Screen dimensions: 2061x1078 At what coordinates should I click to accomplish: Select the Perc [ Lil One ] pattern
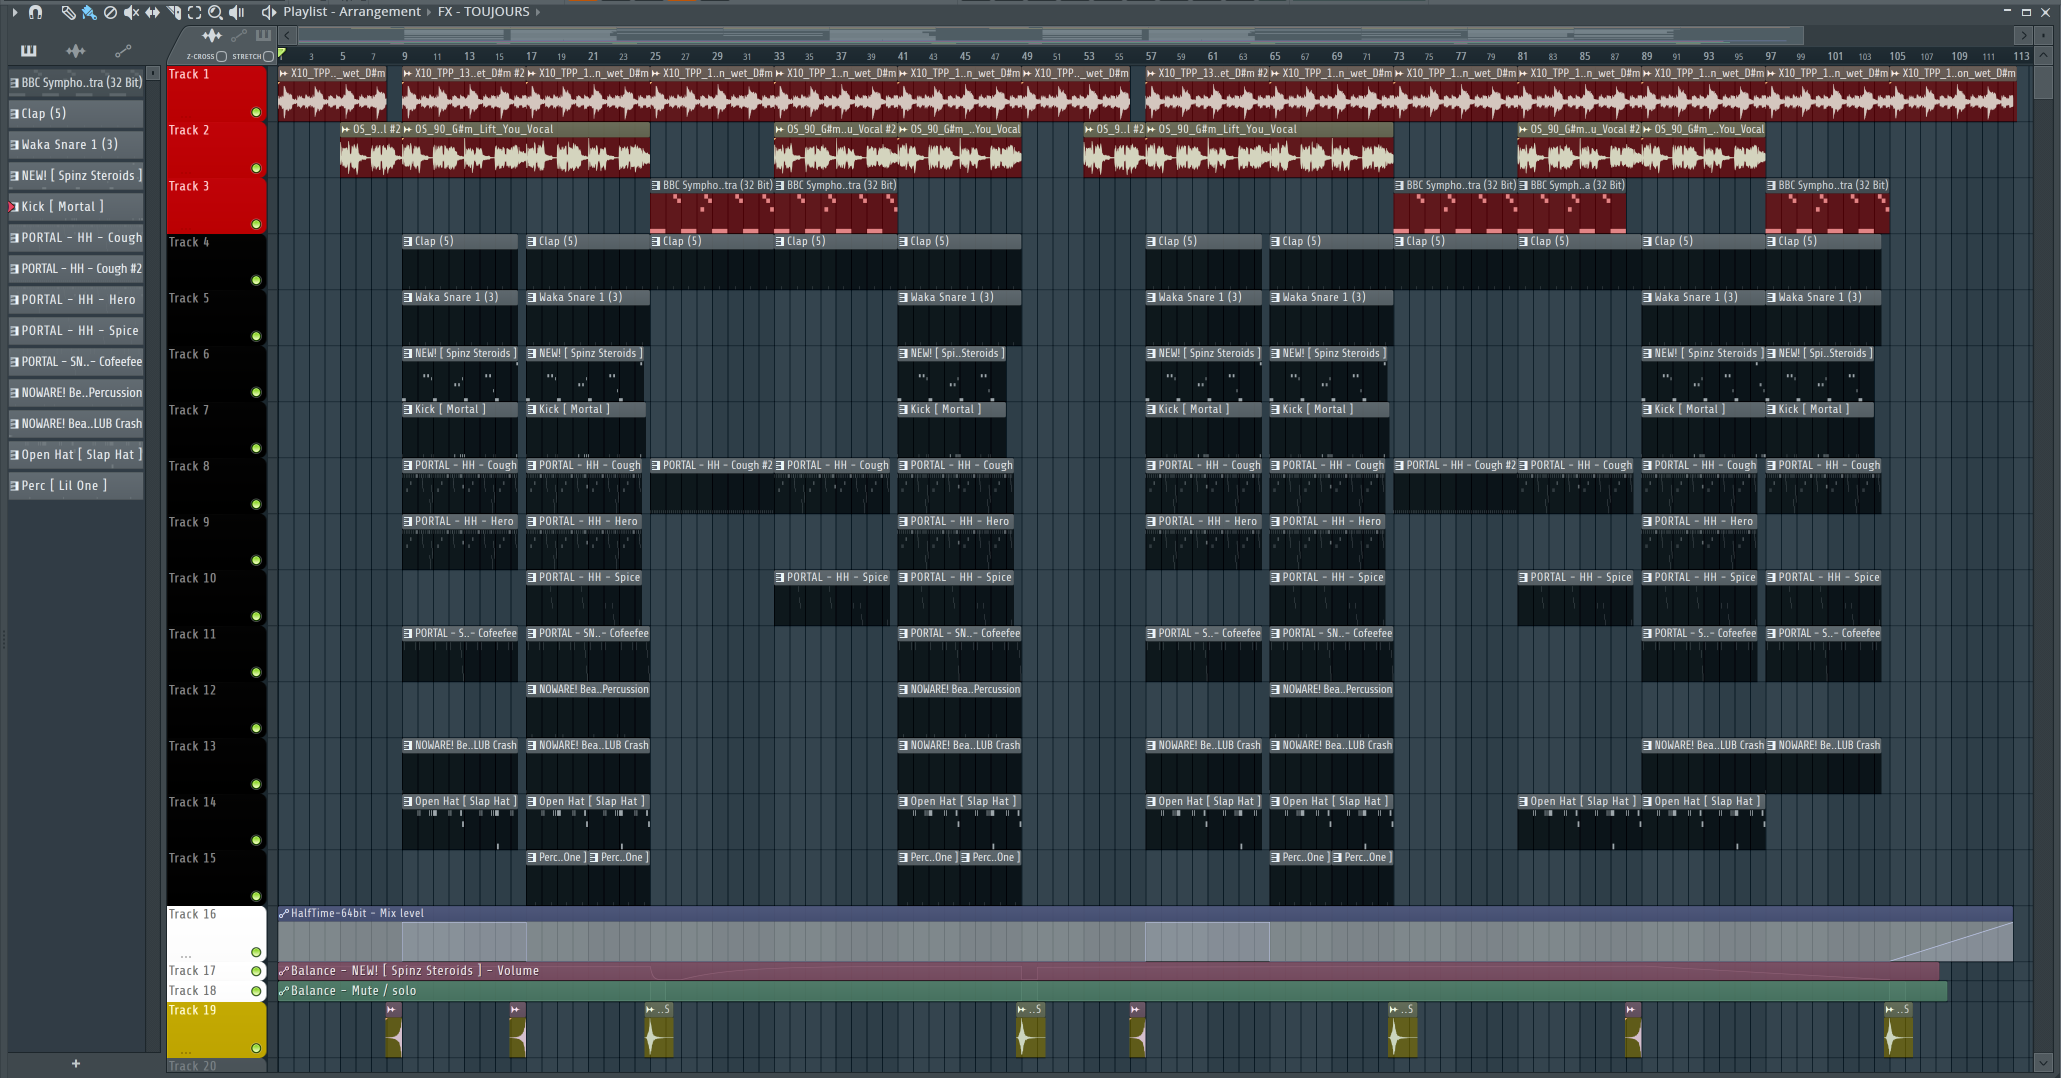(x=76, y=486)
